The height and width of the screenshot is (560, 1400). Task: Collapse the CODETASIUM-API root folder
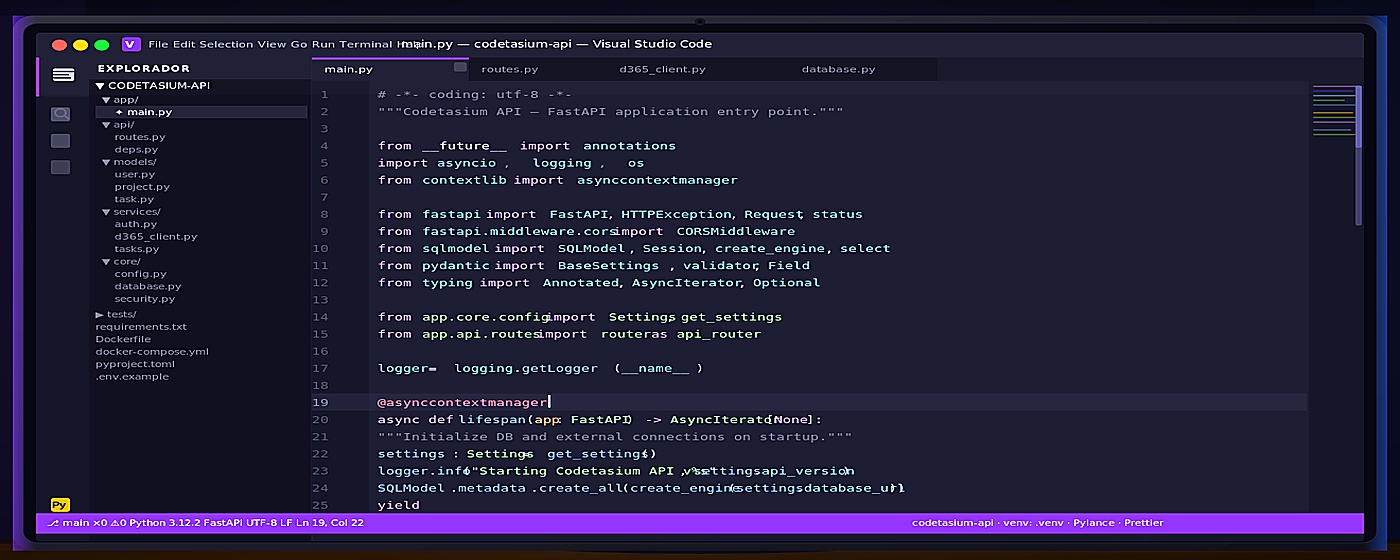[100, 86]
